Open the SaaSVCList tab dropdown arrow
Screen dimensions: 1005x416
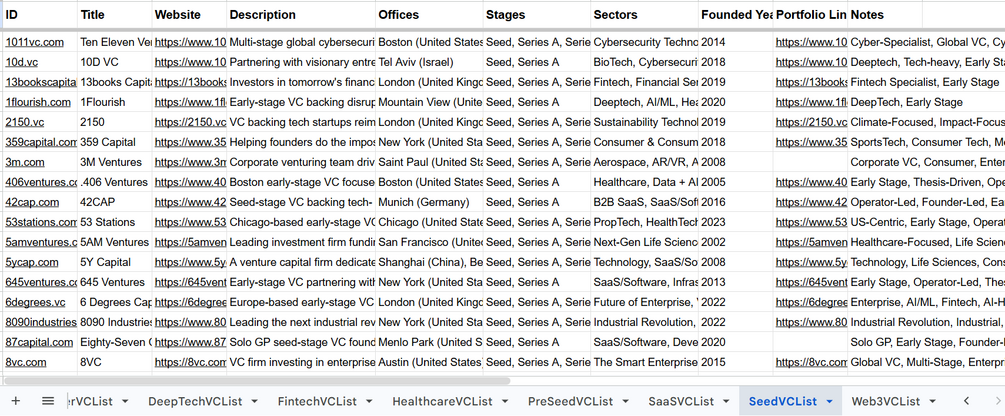[x=726, y=401]
